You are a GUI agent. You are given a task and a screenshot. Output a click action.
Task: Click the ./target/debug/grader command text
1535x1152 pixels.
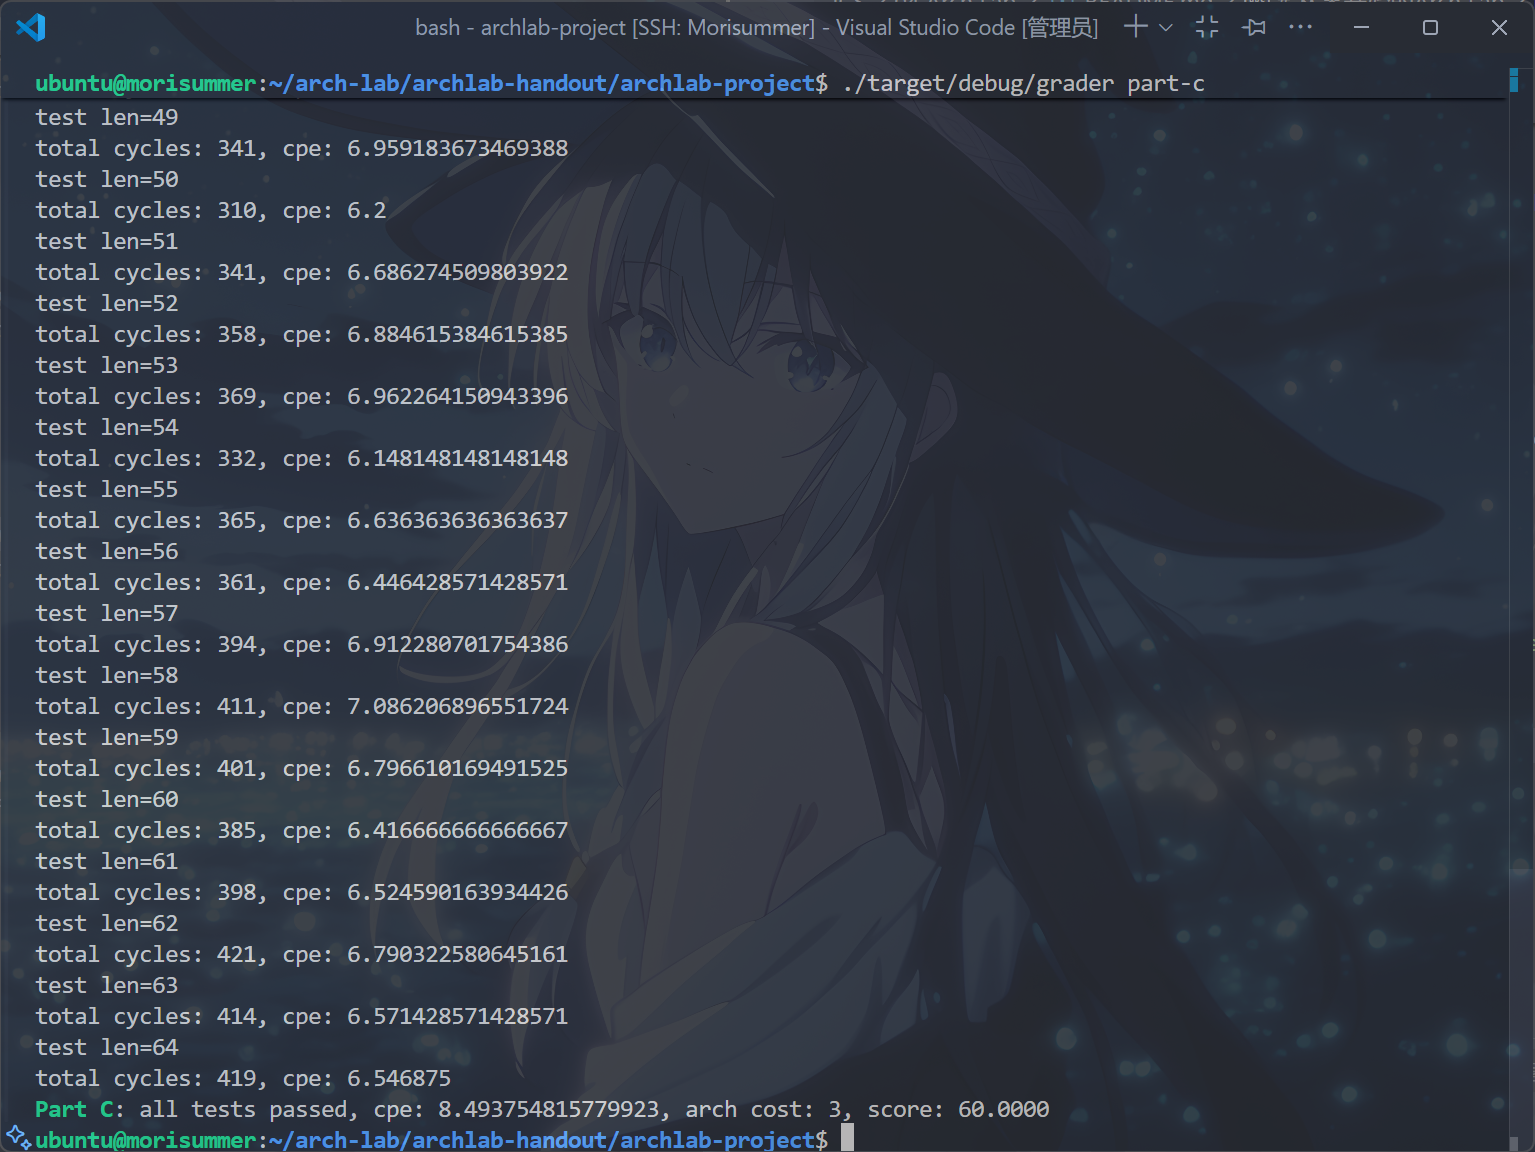click(x=977, y=84)
